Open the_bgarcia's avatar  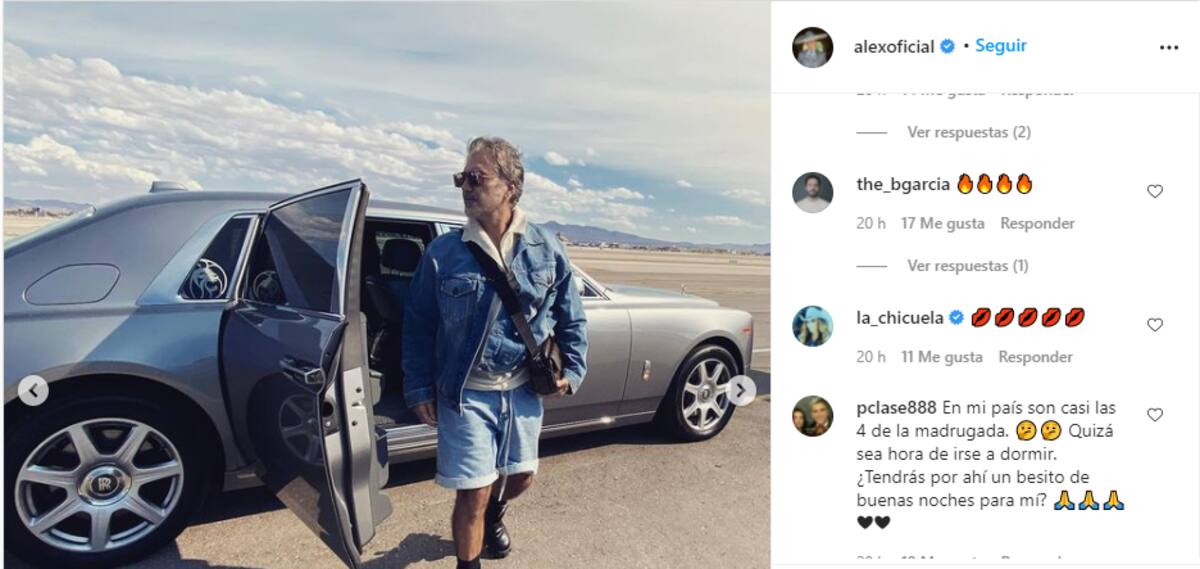click(x=813, y=192)
